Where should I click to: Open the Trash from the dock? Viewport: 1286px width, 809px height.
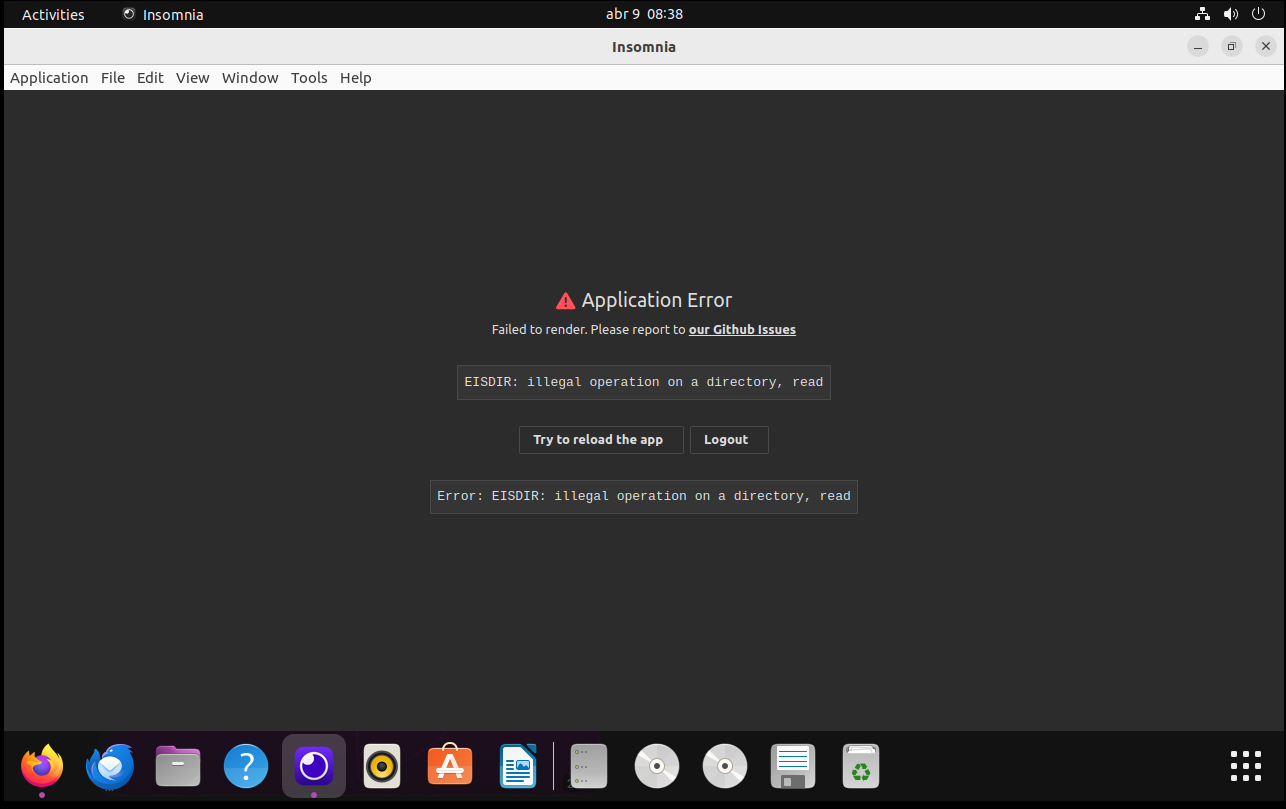pos(861,767)
